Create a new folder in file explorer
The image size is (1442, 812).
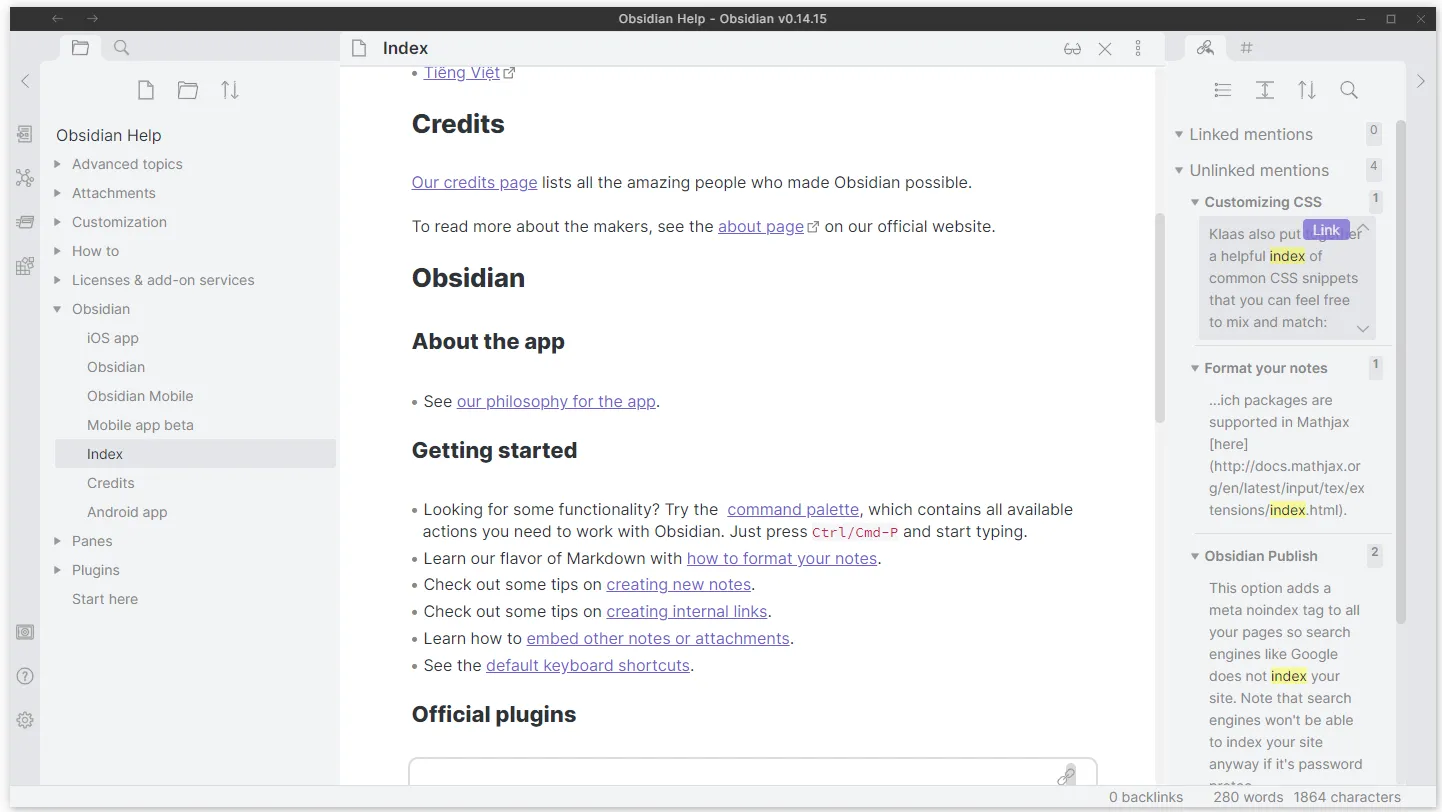pyautogui.click(x=188, y=90)
